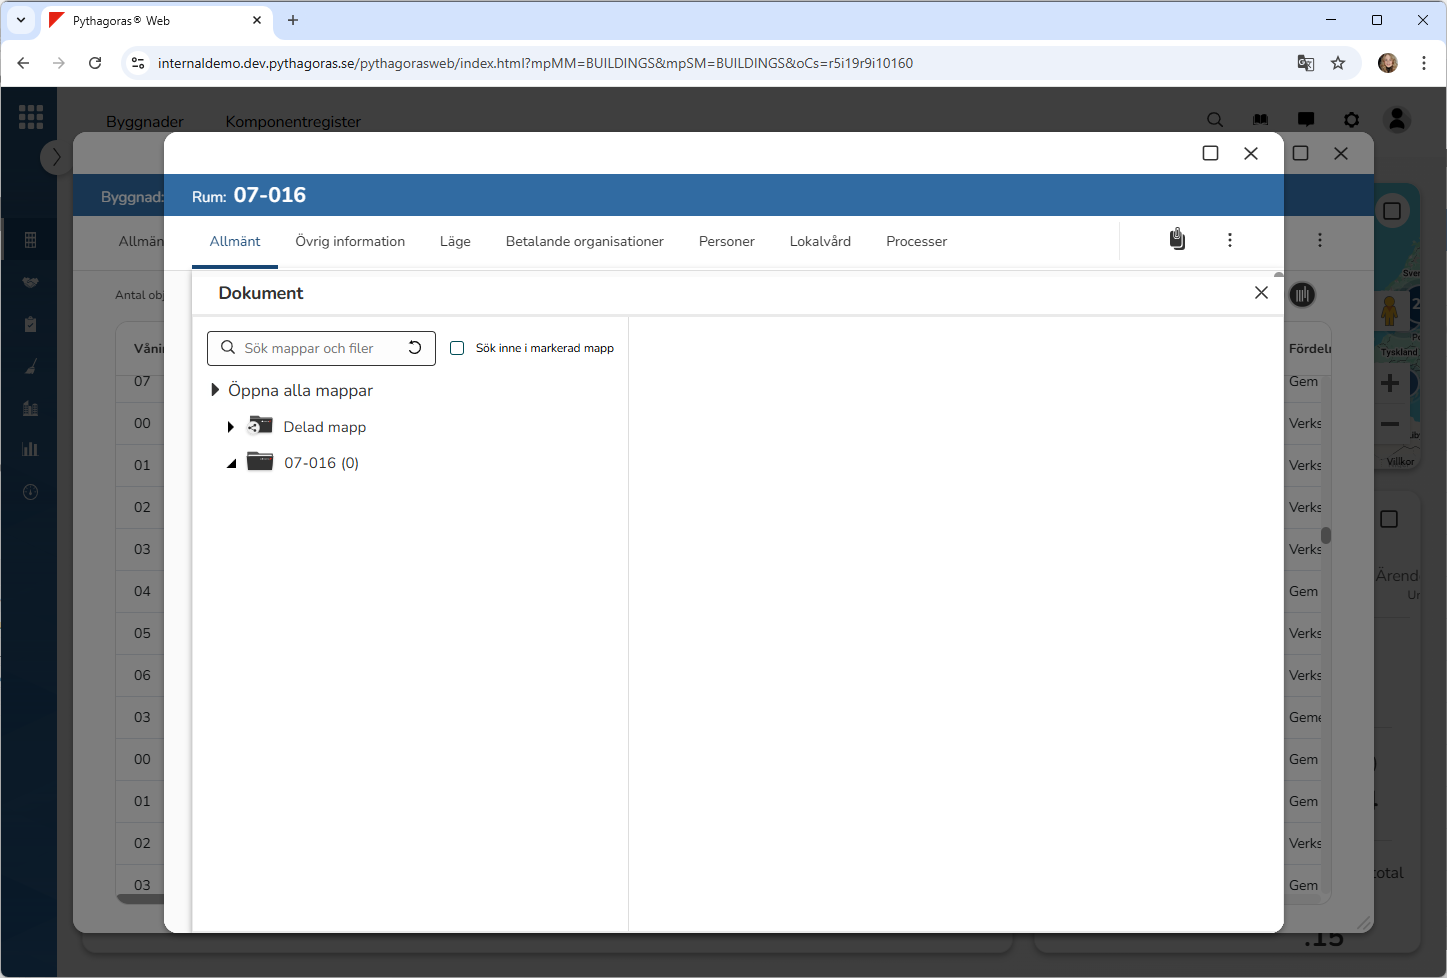The width and height of the screenshot is (1447, 978).
Task: Close the Dokument panel
Action: pyautogui.click(x=1260, y=292)
